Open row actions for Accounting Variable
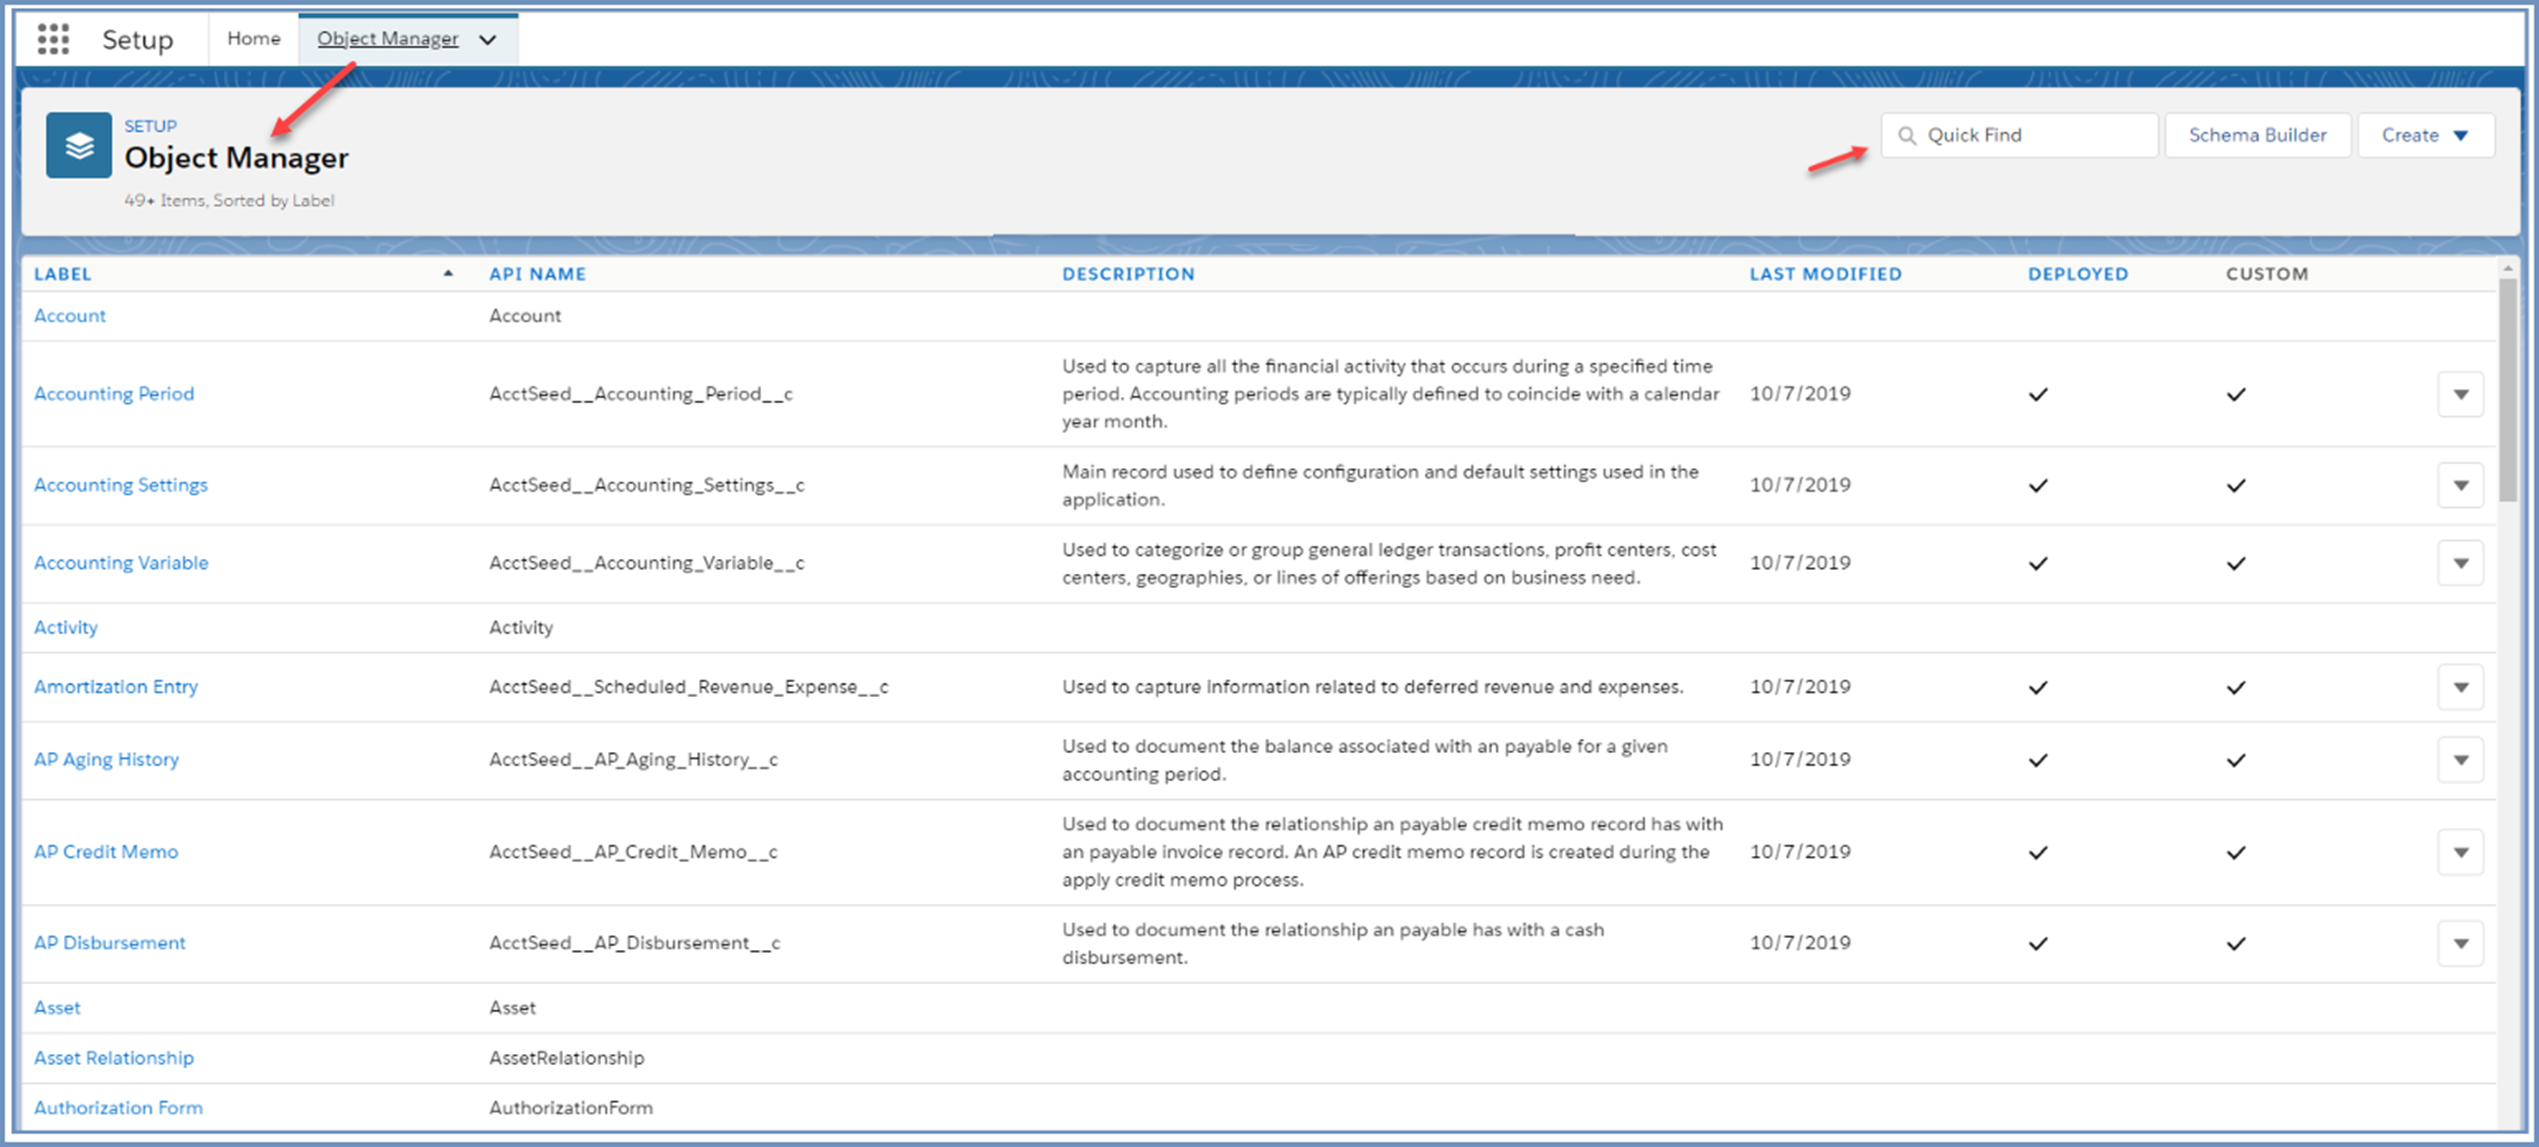Viewport: 2539px width, 1147px height. coord(2461,563)
